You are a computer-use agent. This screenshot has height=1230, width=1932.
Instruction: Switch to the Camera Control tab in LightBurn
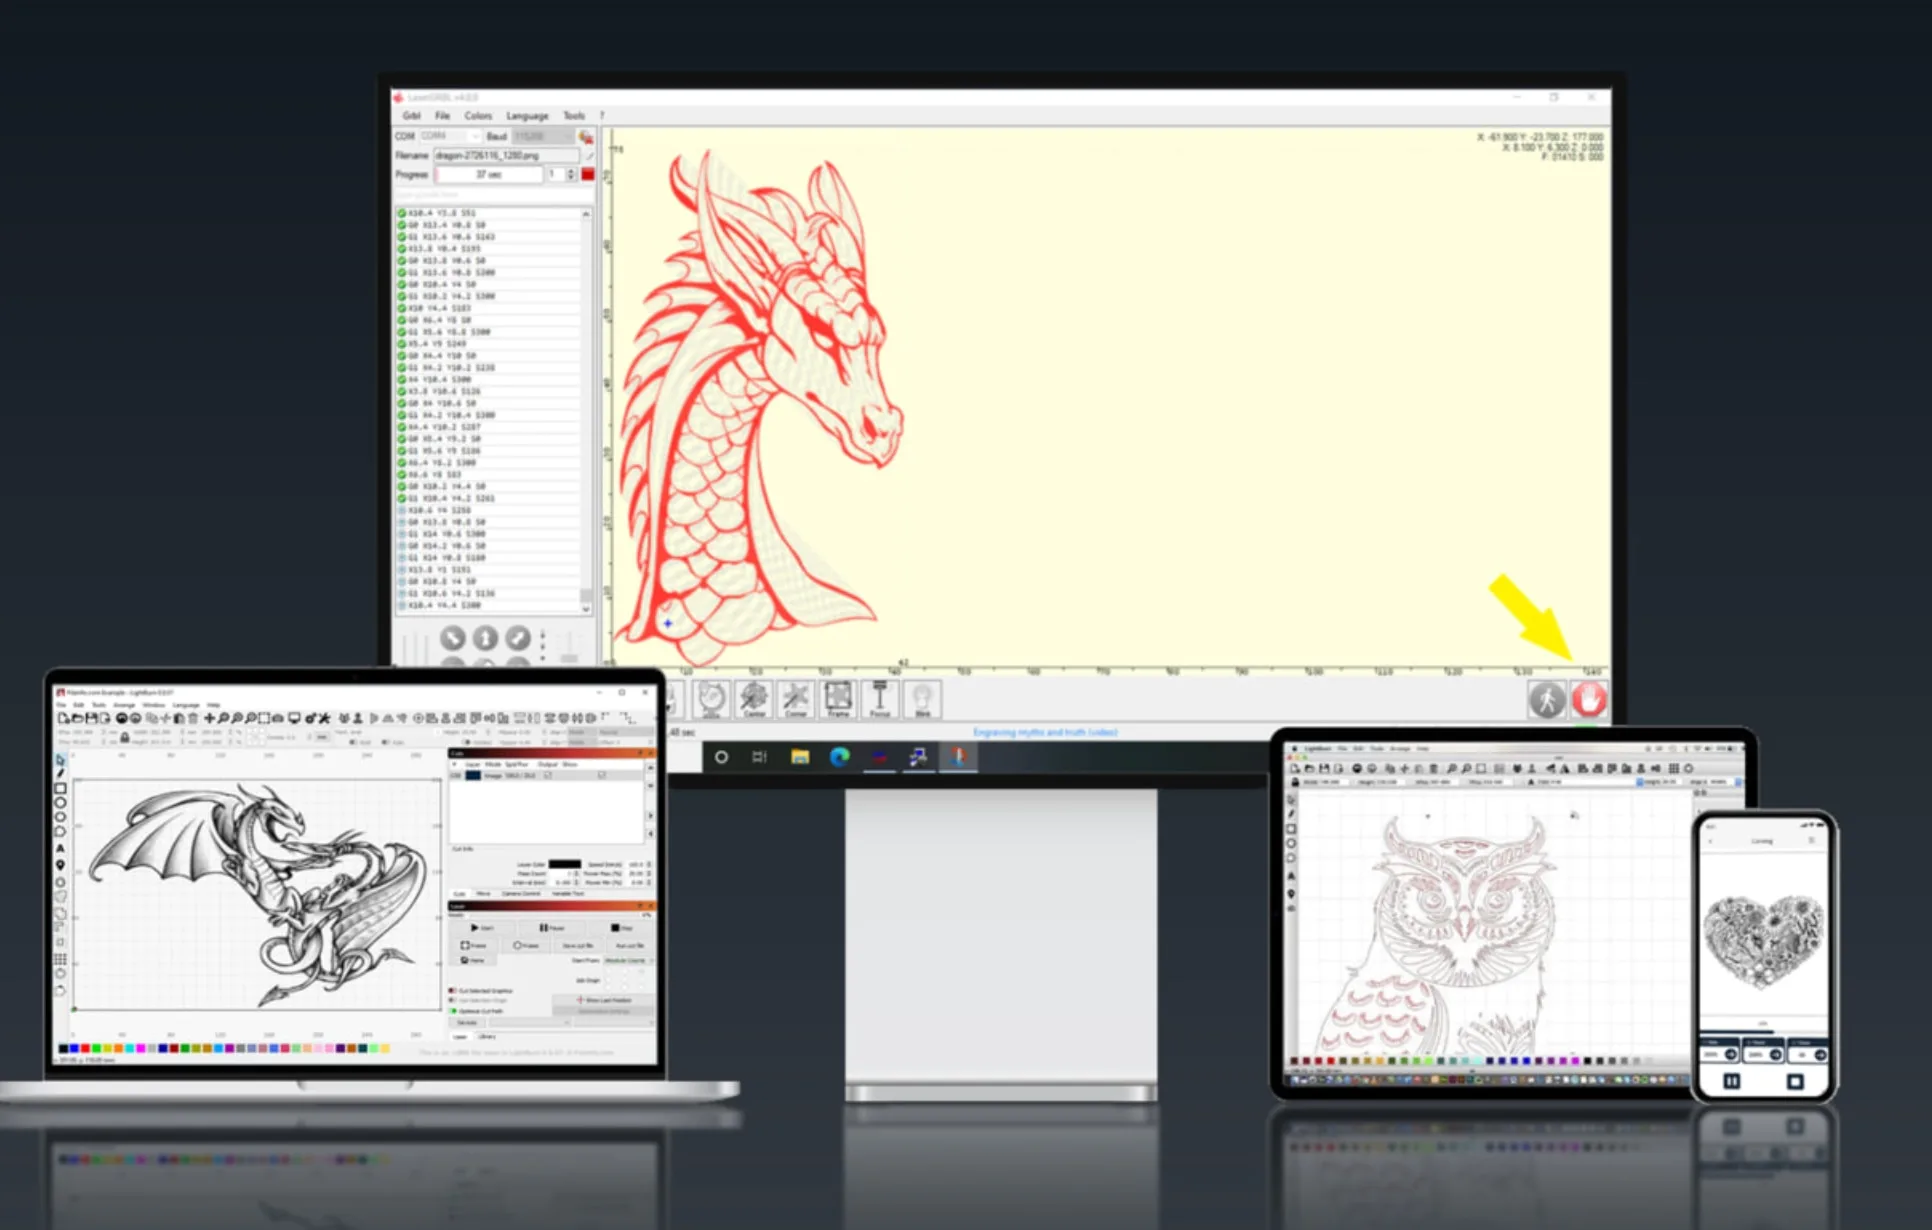521,894
